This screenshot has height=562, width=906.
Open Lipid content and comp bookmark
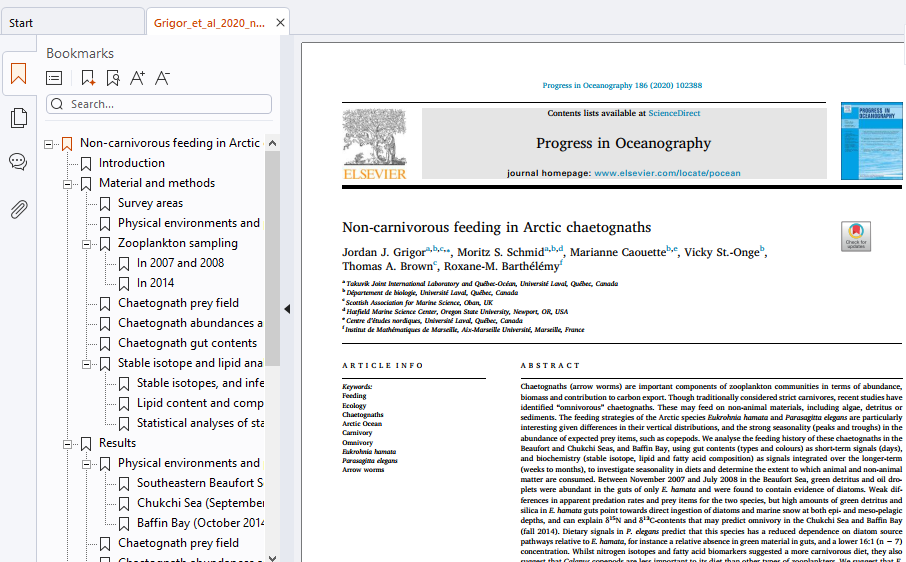pyautogui.click(x=200, y=403)
